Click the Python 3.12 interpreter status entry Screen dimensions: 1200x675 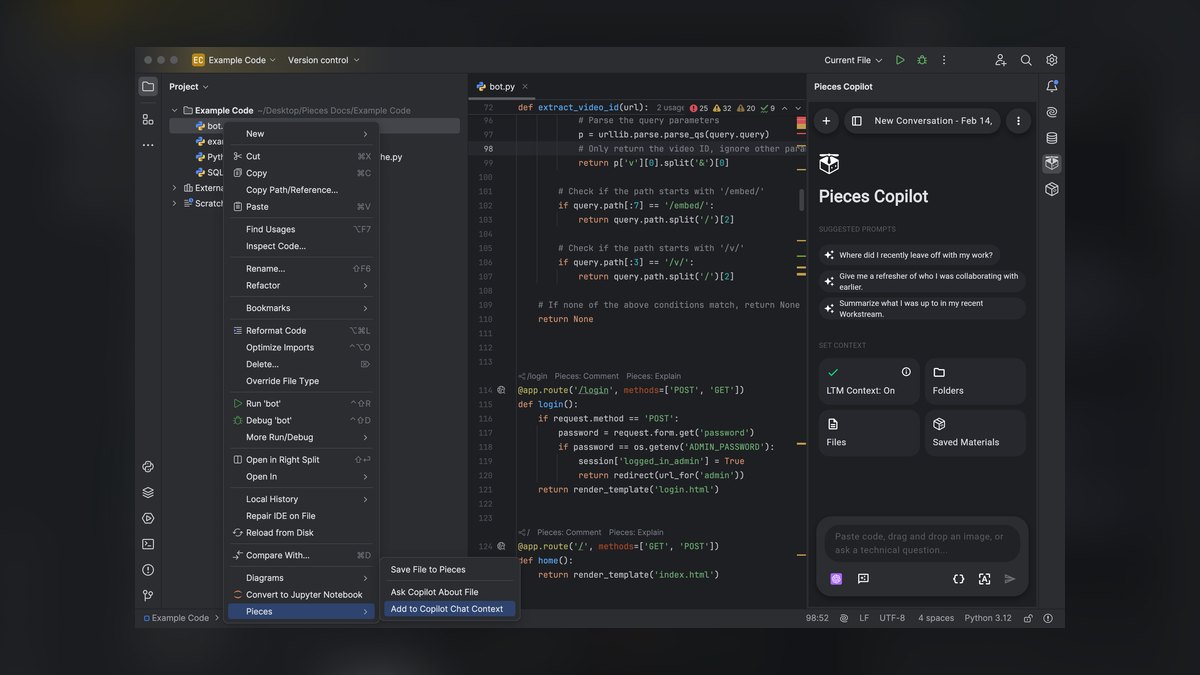pos(988,618)
